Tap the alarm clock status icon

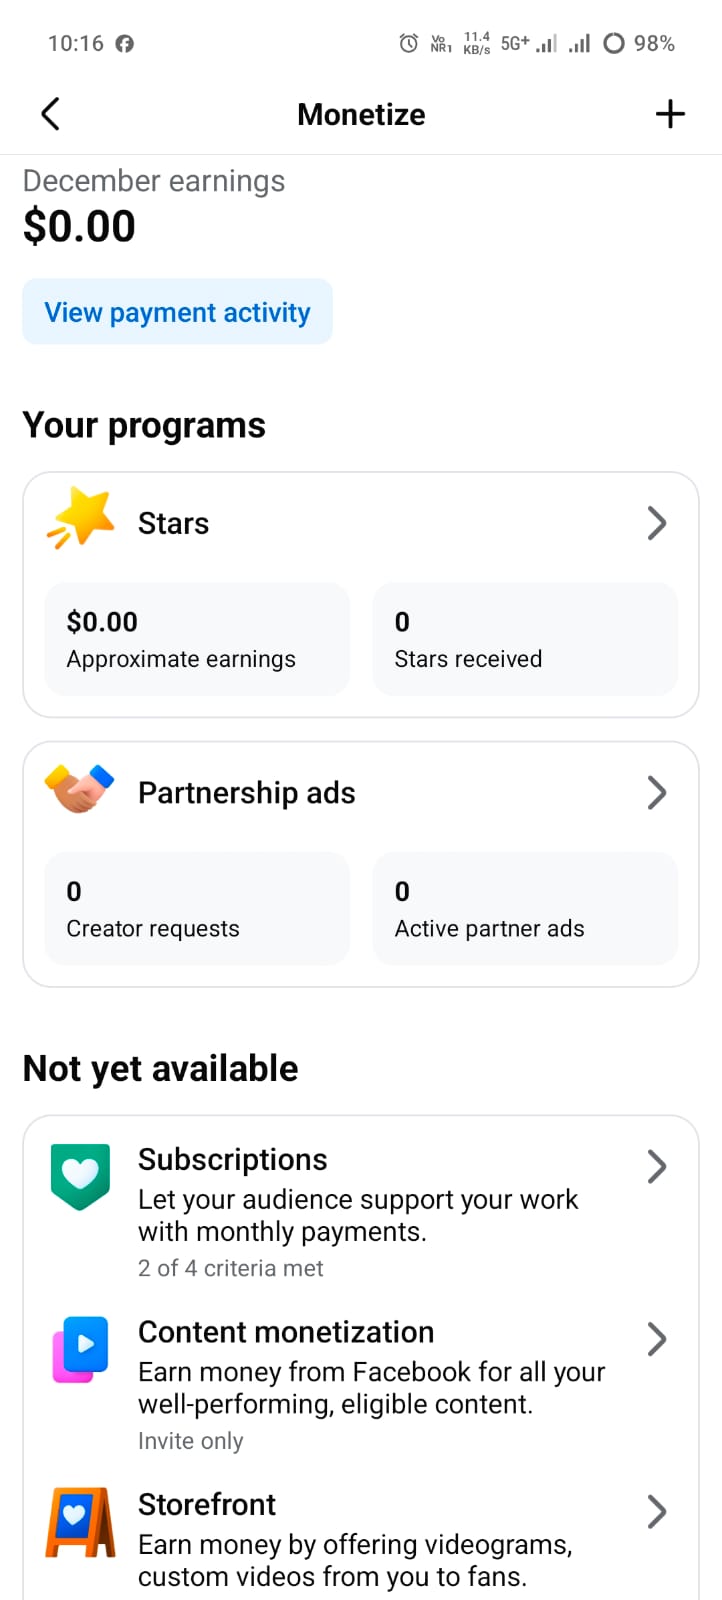408,43
